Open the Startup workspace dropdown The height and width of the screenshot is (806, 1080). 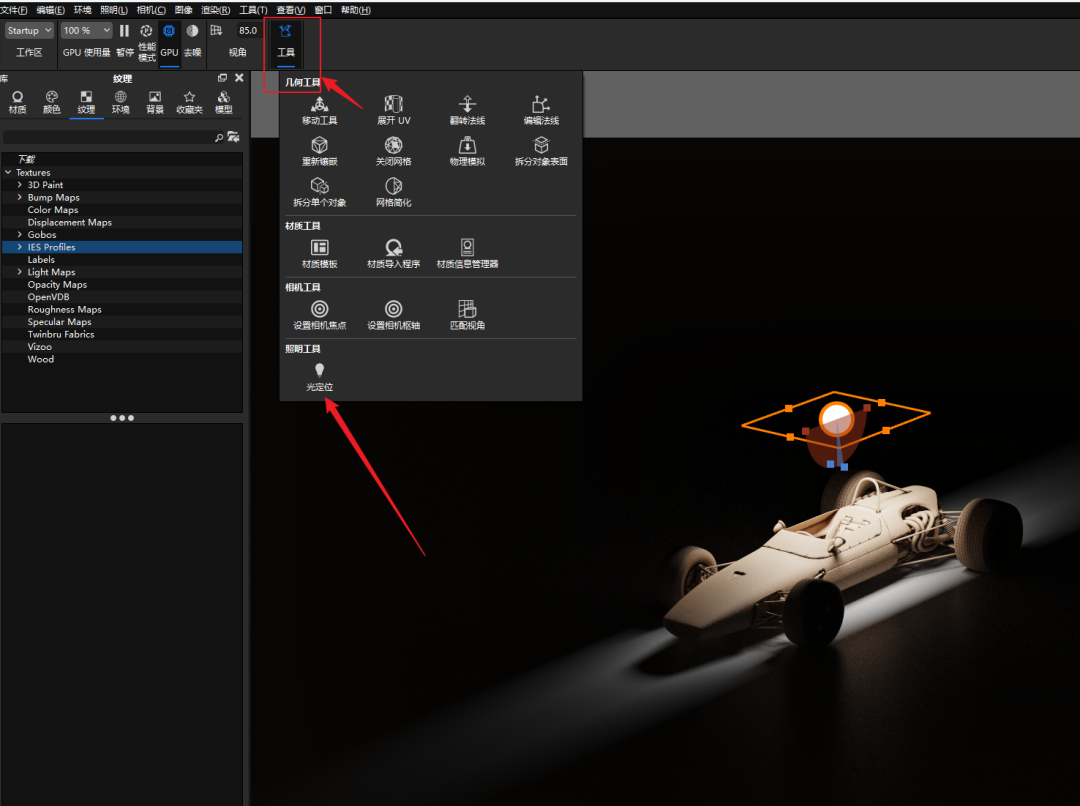29,30
